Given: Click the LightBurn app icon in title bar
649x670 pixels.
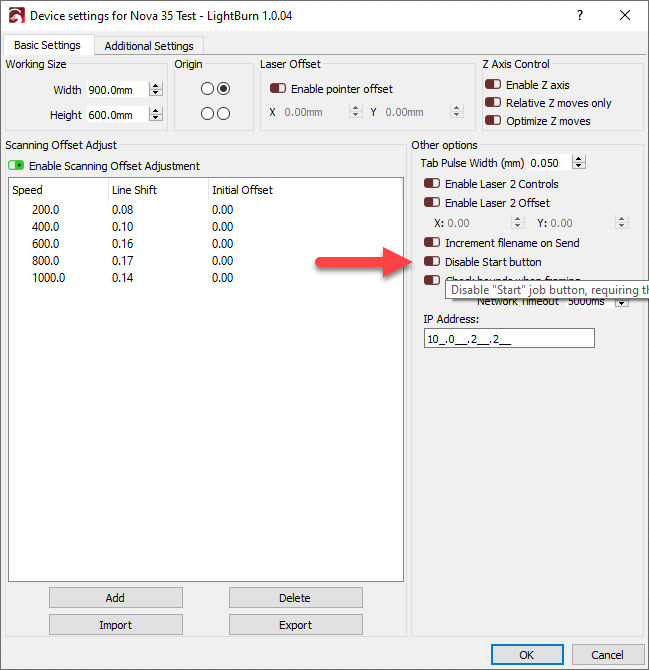Looking at the screenshot, I should (x=17, y=16).
